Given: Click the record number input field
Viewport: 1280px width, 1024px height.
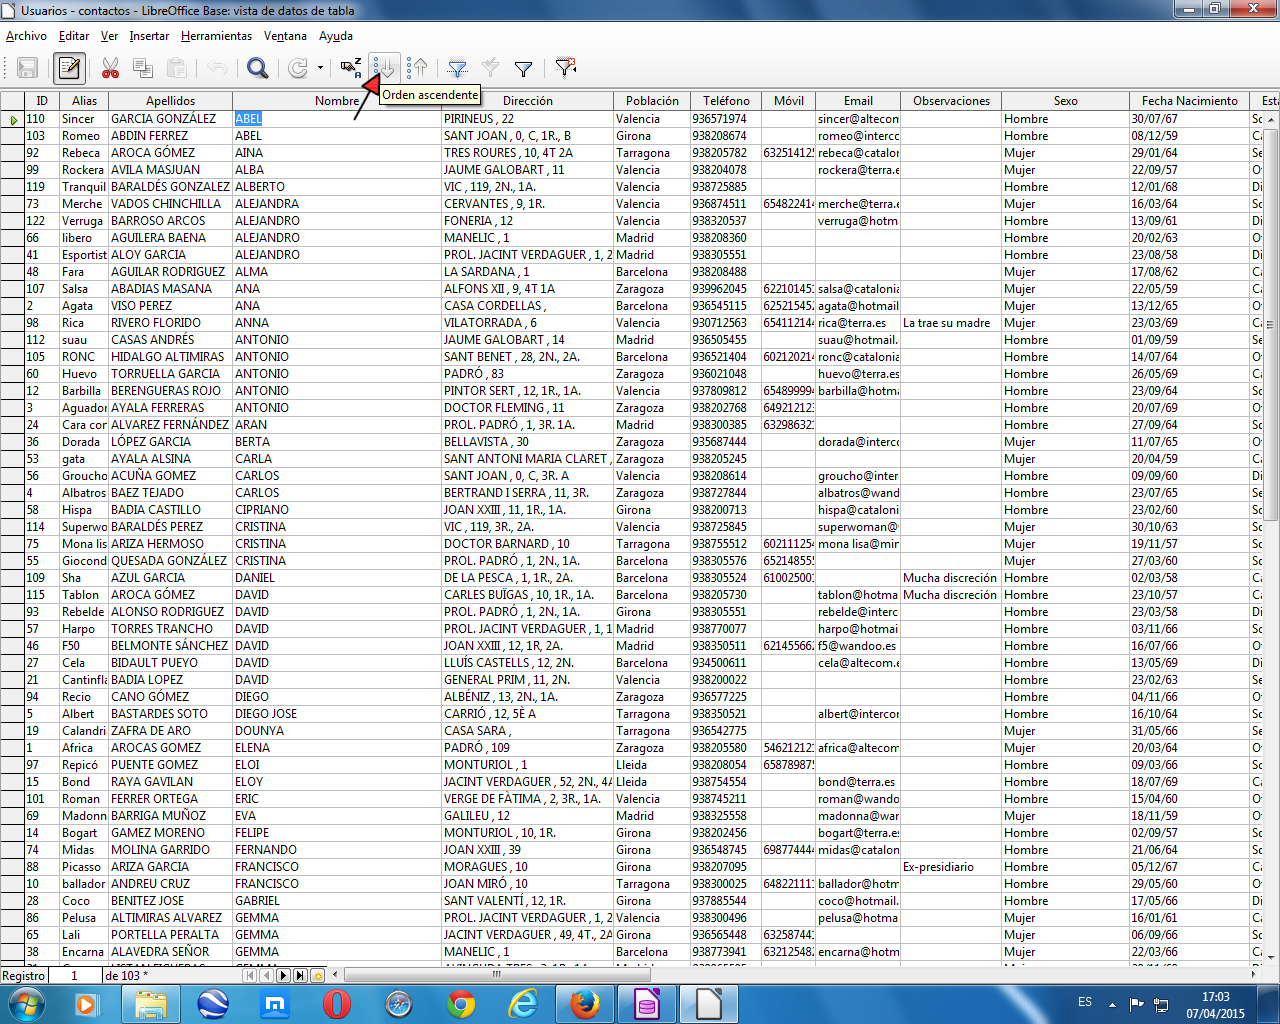Looking at the screenshot, I should (x=75, y=975).
